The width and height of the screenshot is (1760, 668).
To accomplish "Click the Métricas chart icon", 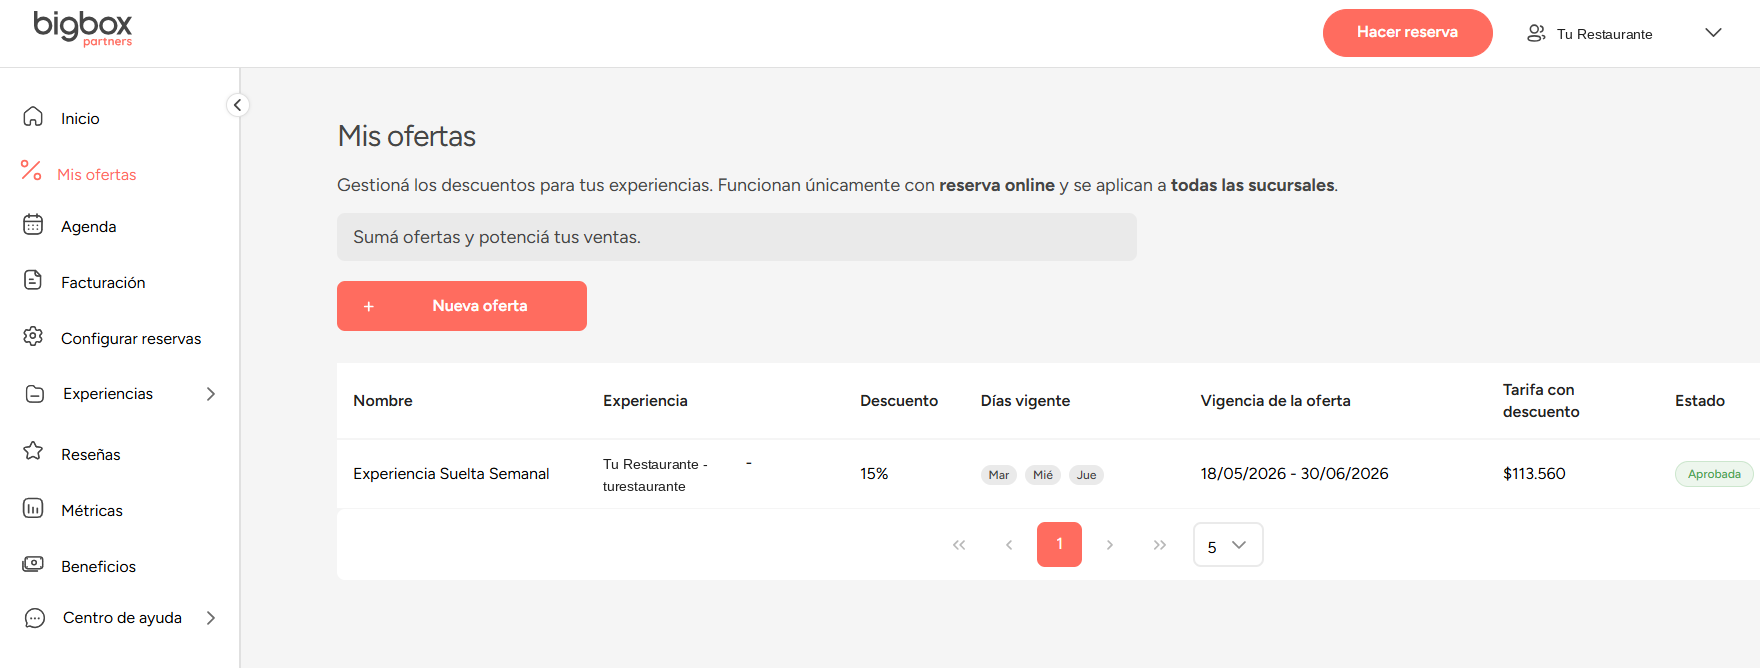I will click(33, 509).
